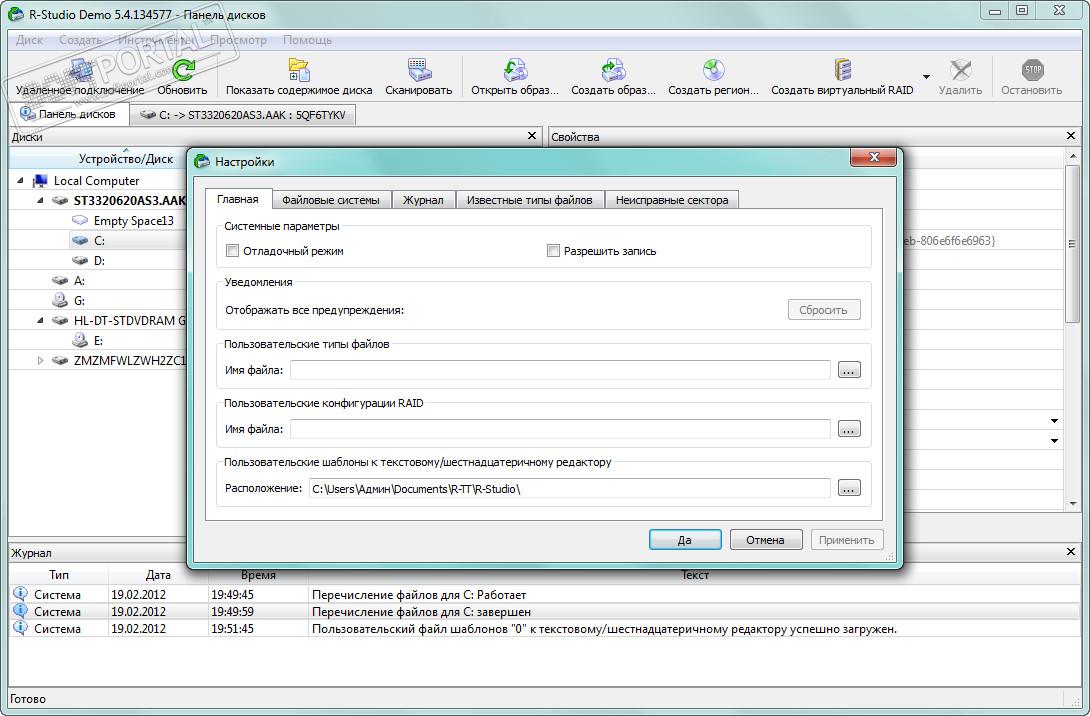Screen dimensions: 1090x716
Task: Select log row "Перечисление файлов для C: завершен"
Action: click(545, 612)
